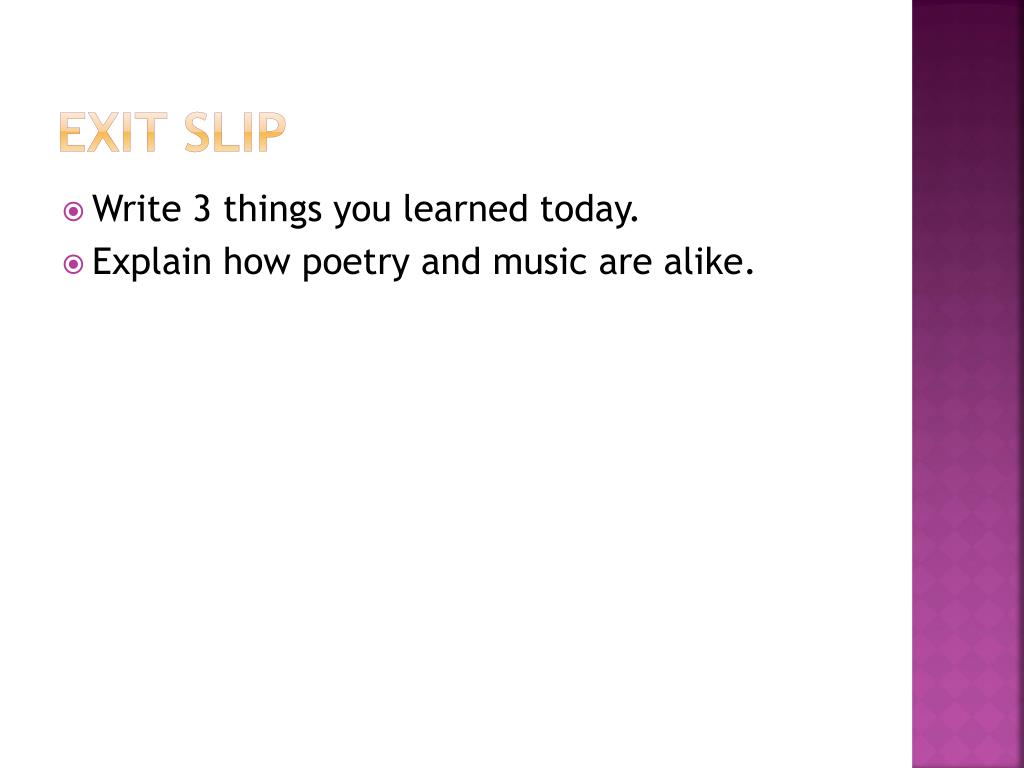Select the word 'SLIP' in the title
Viewport: 1024px width, 768px height.
pyautogui.click(x=234, y=132)
